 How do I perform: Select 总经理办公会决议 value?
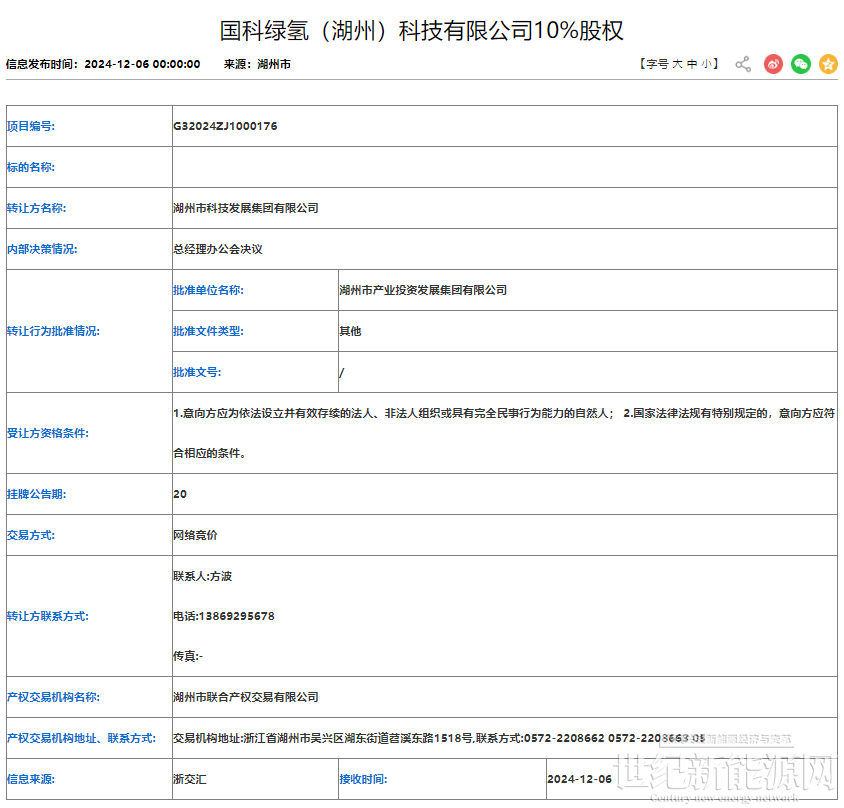[x=217, y=249]
